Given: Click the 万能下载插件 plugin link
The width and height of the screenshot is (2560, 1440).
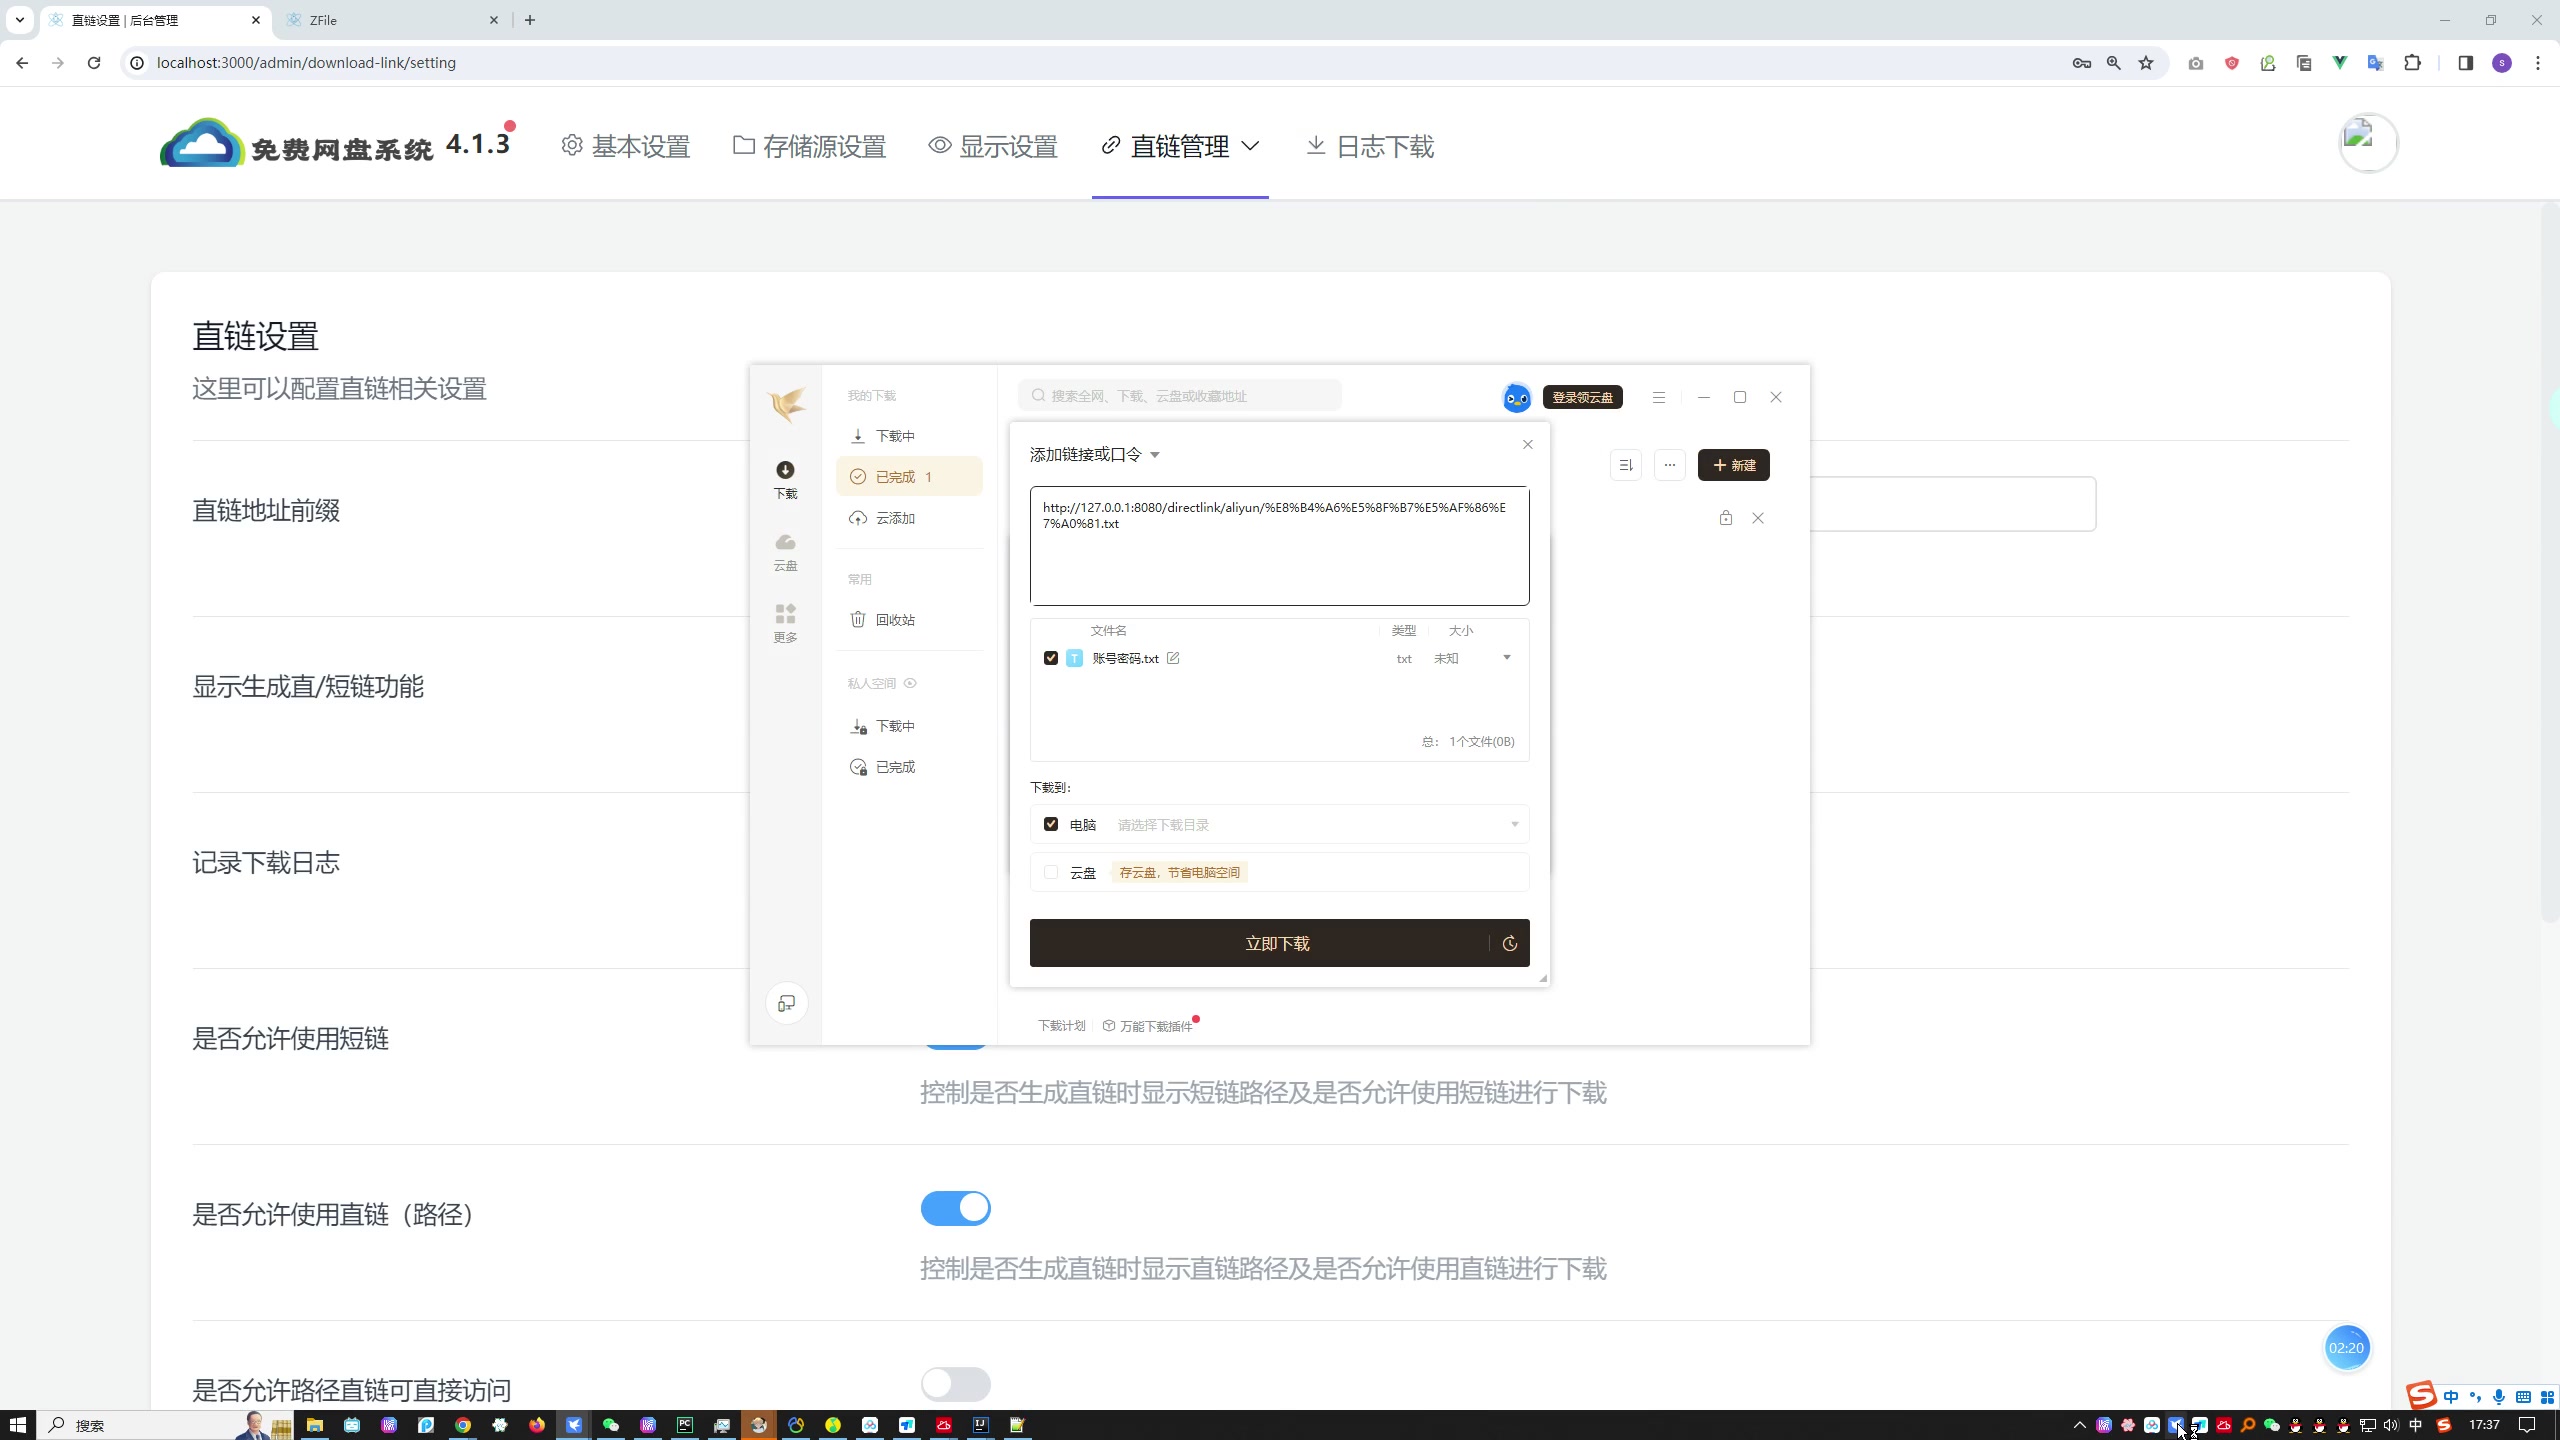Looking at the screenshot, I should [x=1148, y=1026].
